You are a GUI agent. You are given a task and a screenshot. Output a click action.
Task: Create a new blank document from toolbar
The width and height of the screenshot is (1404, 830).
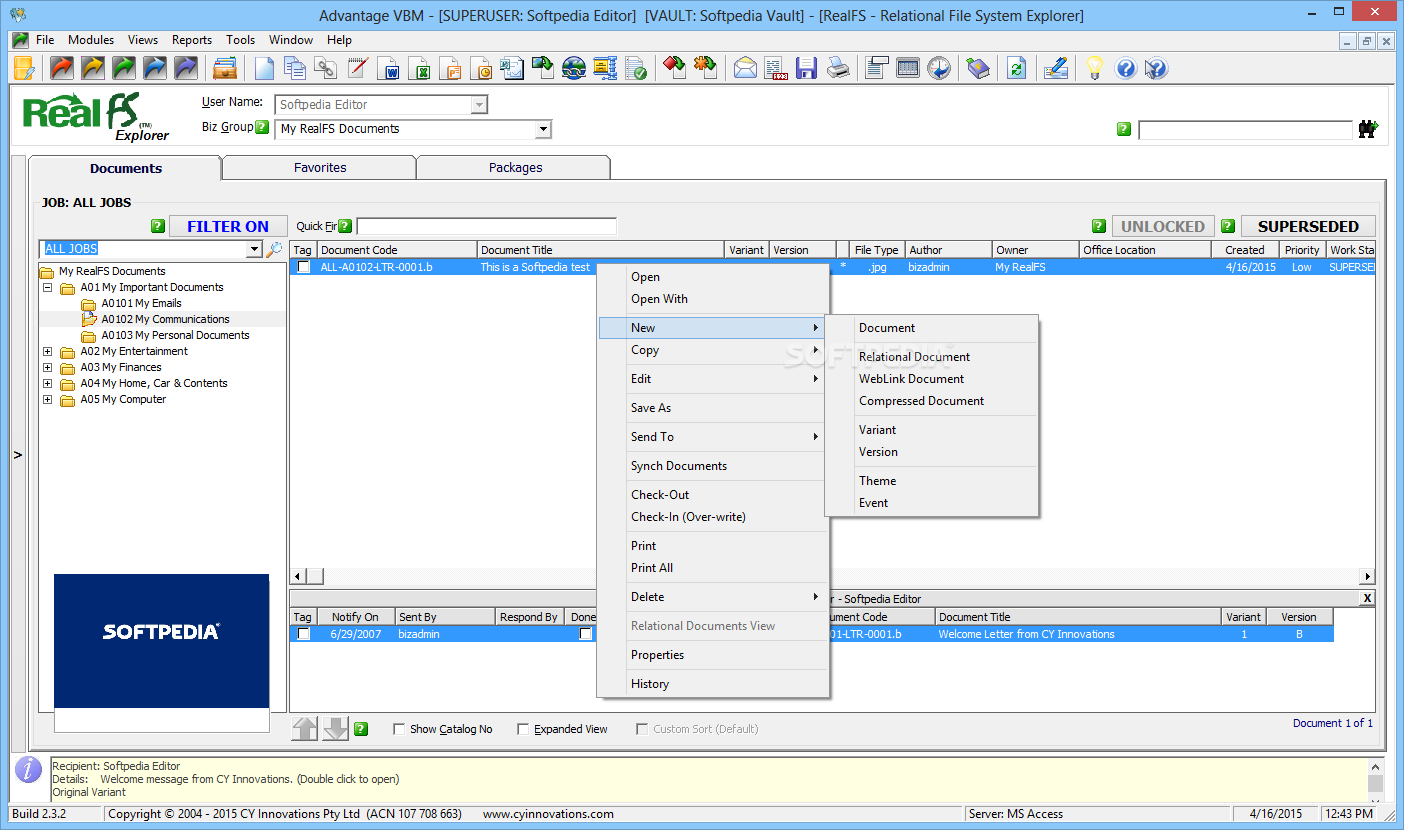pyautogui.click(x=265, y=68)
